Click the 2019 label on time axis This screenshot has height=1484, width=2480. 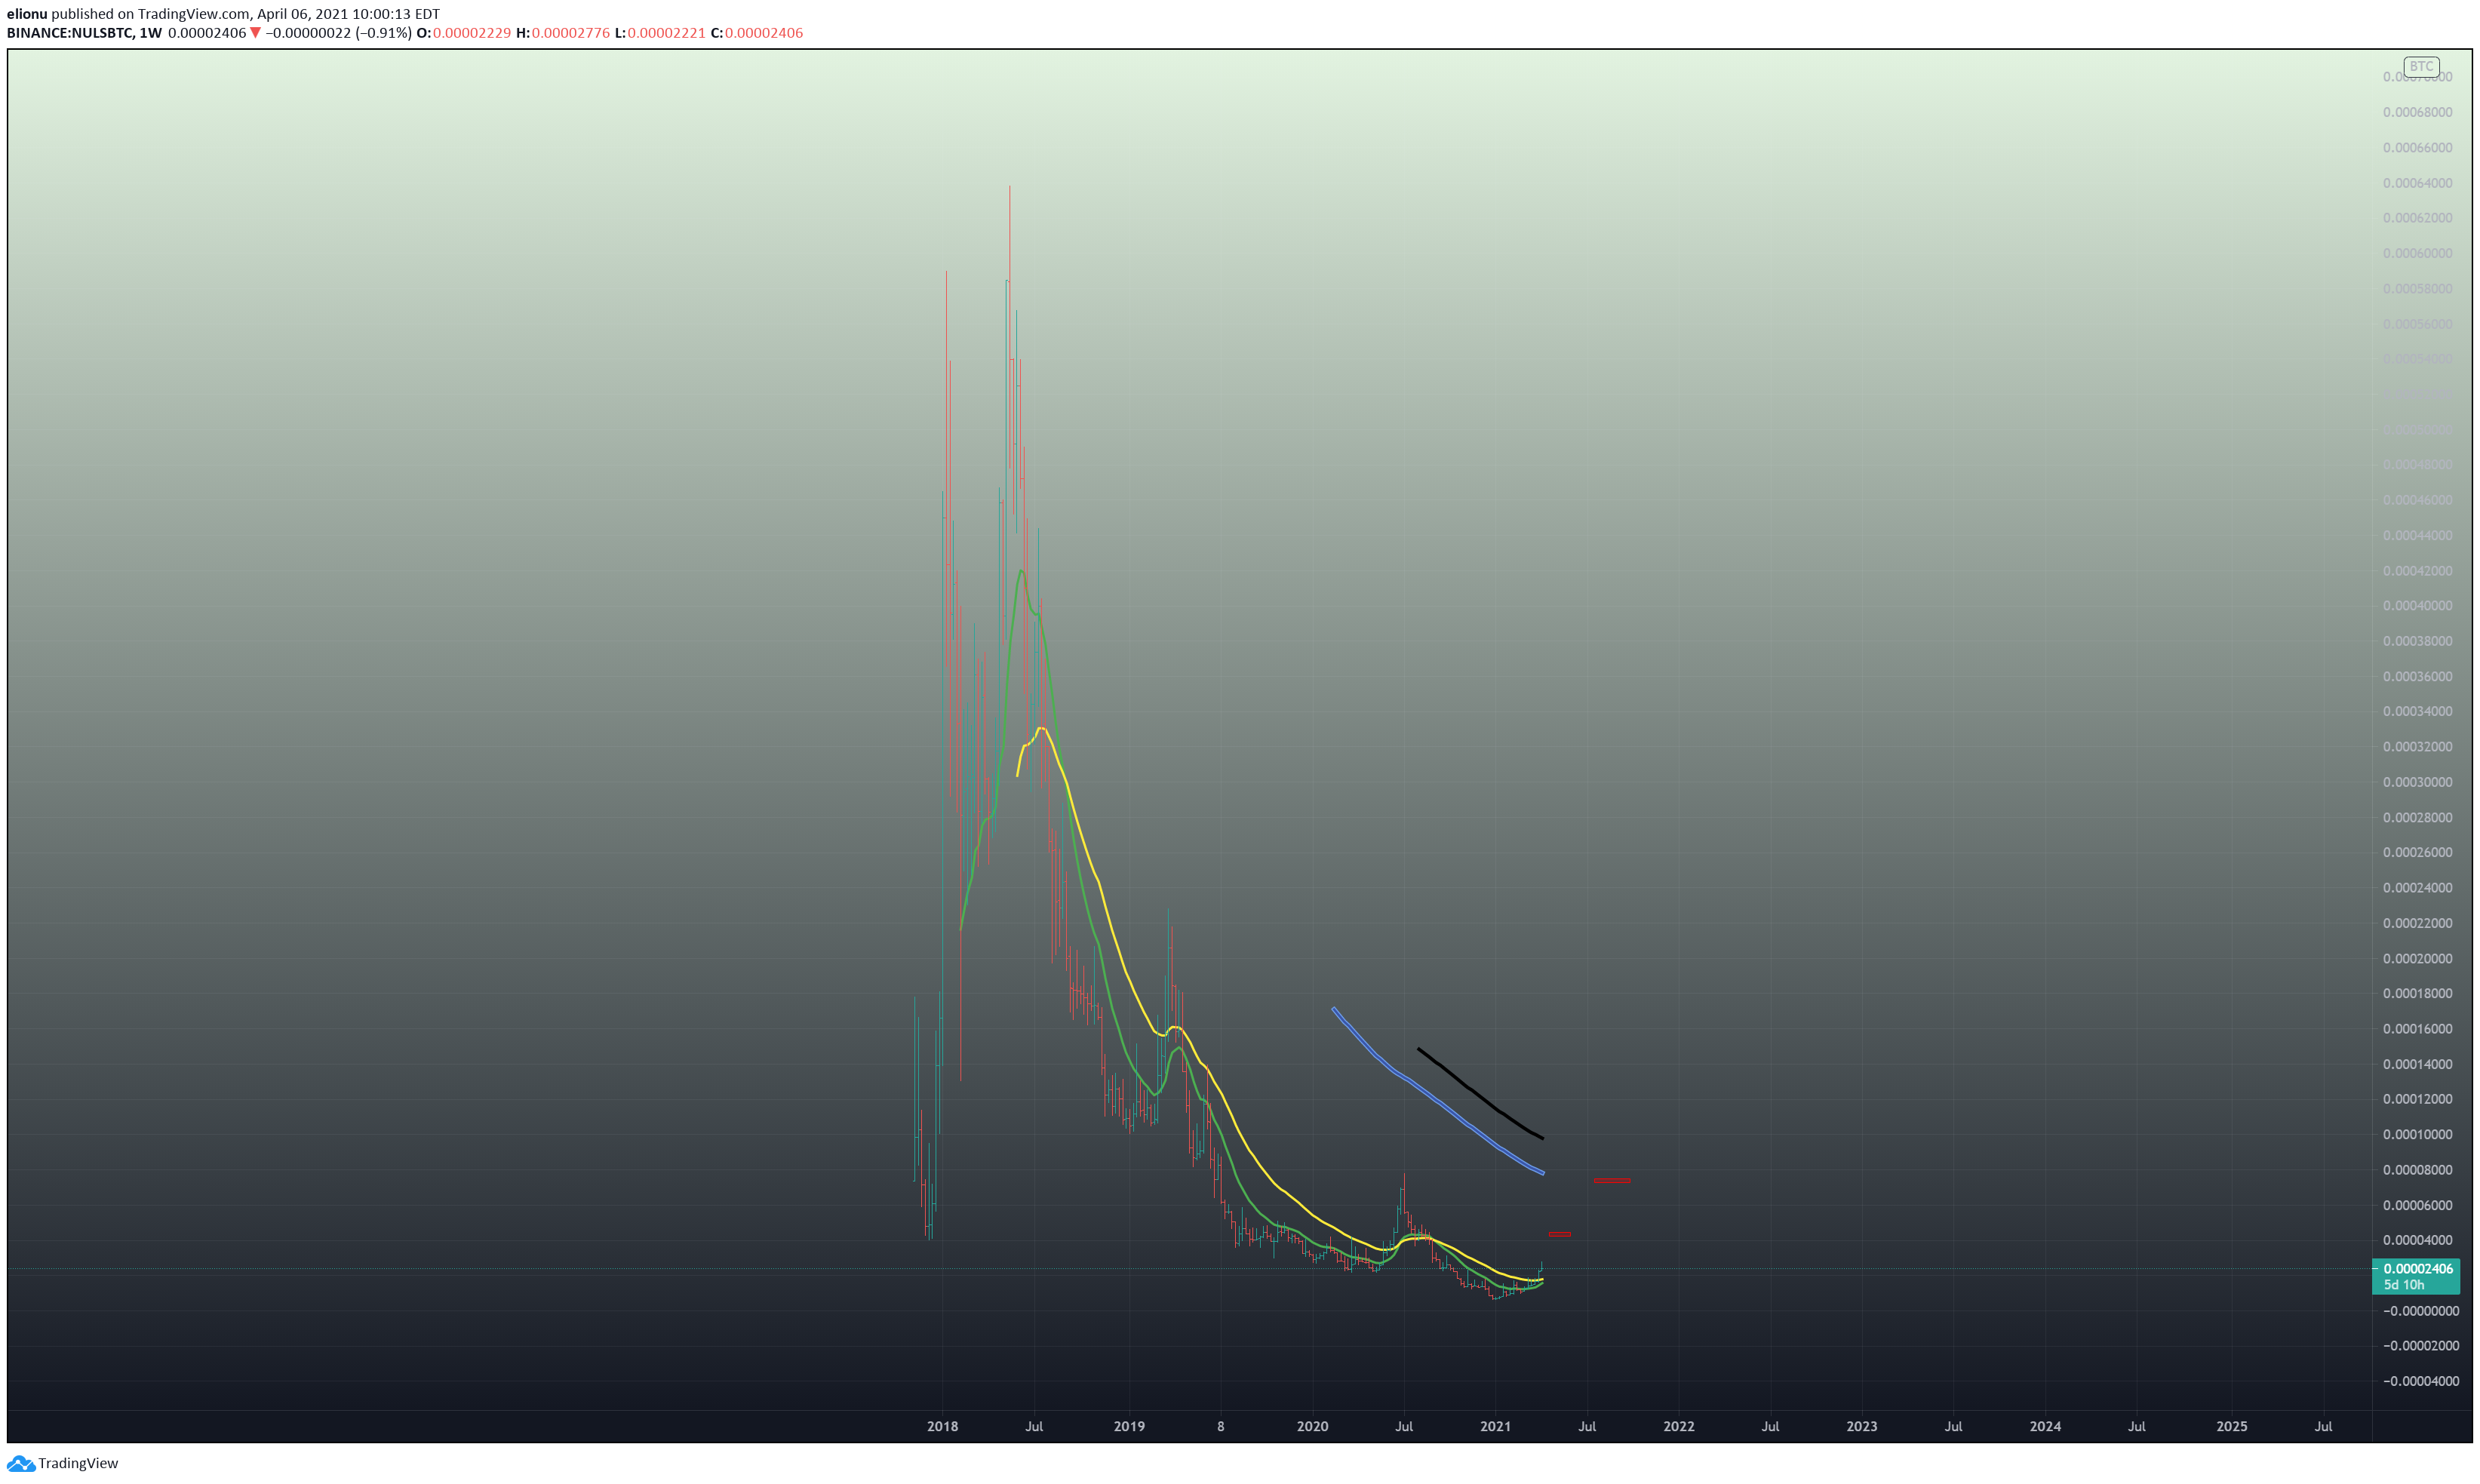coord(1129,1426)
